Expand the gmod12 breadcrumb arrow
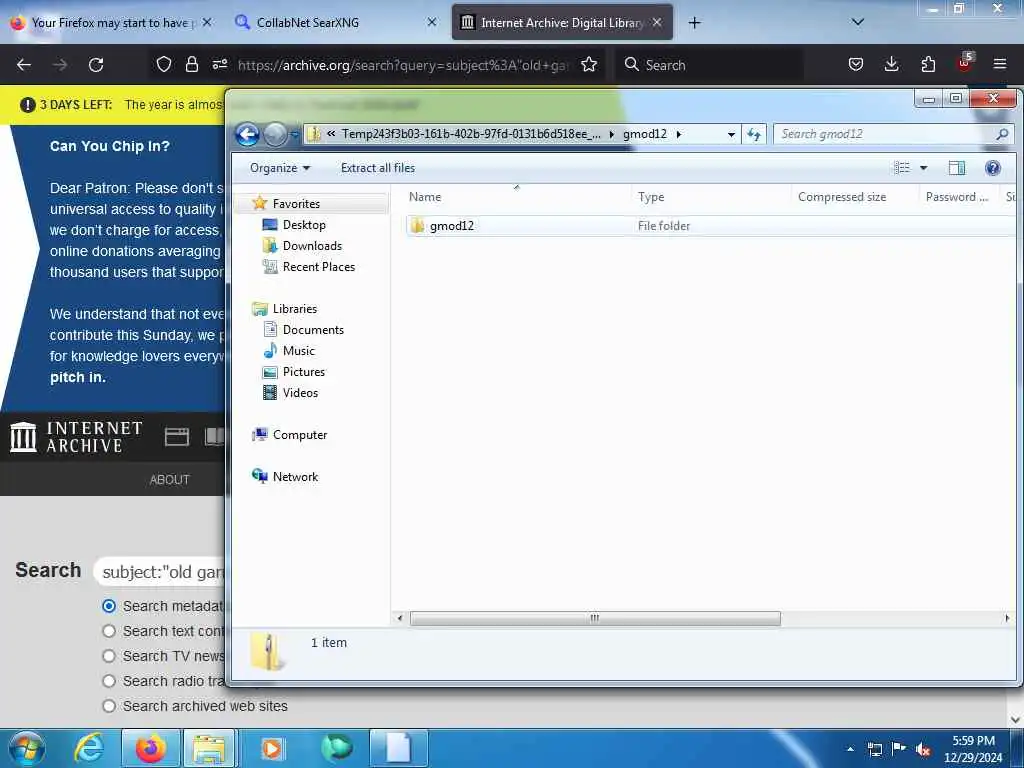Screen dimensions: 1024x768 pos(679,135)
